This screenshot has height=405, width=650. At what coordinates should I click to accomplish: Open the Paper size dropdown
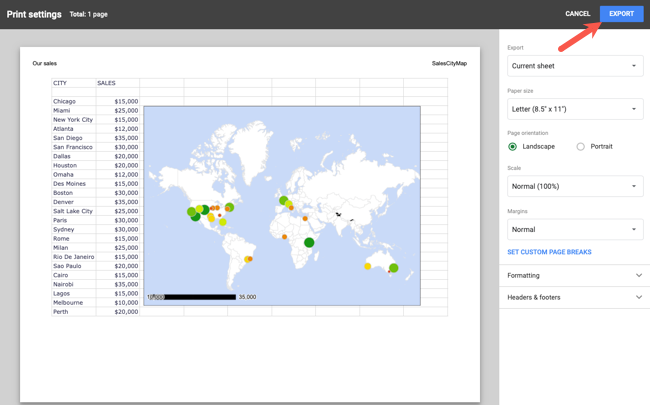point(574,109)
